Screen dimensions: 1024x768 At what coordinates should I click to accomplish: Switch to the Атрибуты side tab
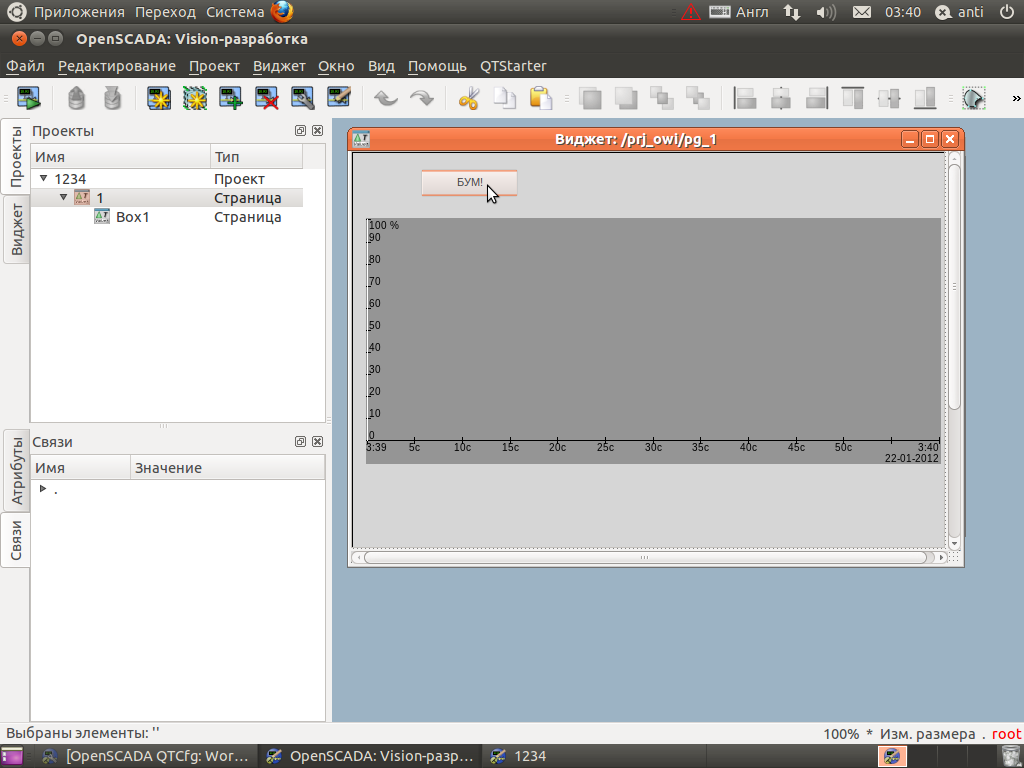tap(16, 470)
